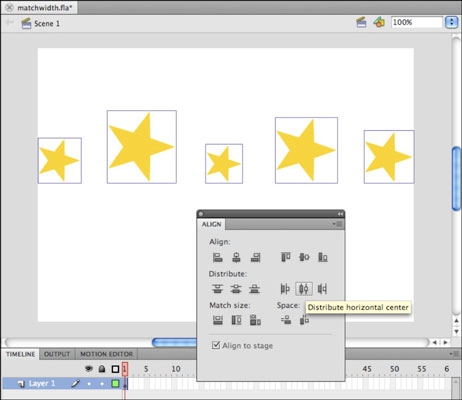Collapse the Align panel to icons
Screen dimensions: 462x400
340,214
